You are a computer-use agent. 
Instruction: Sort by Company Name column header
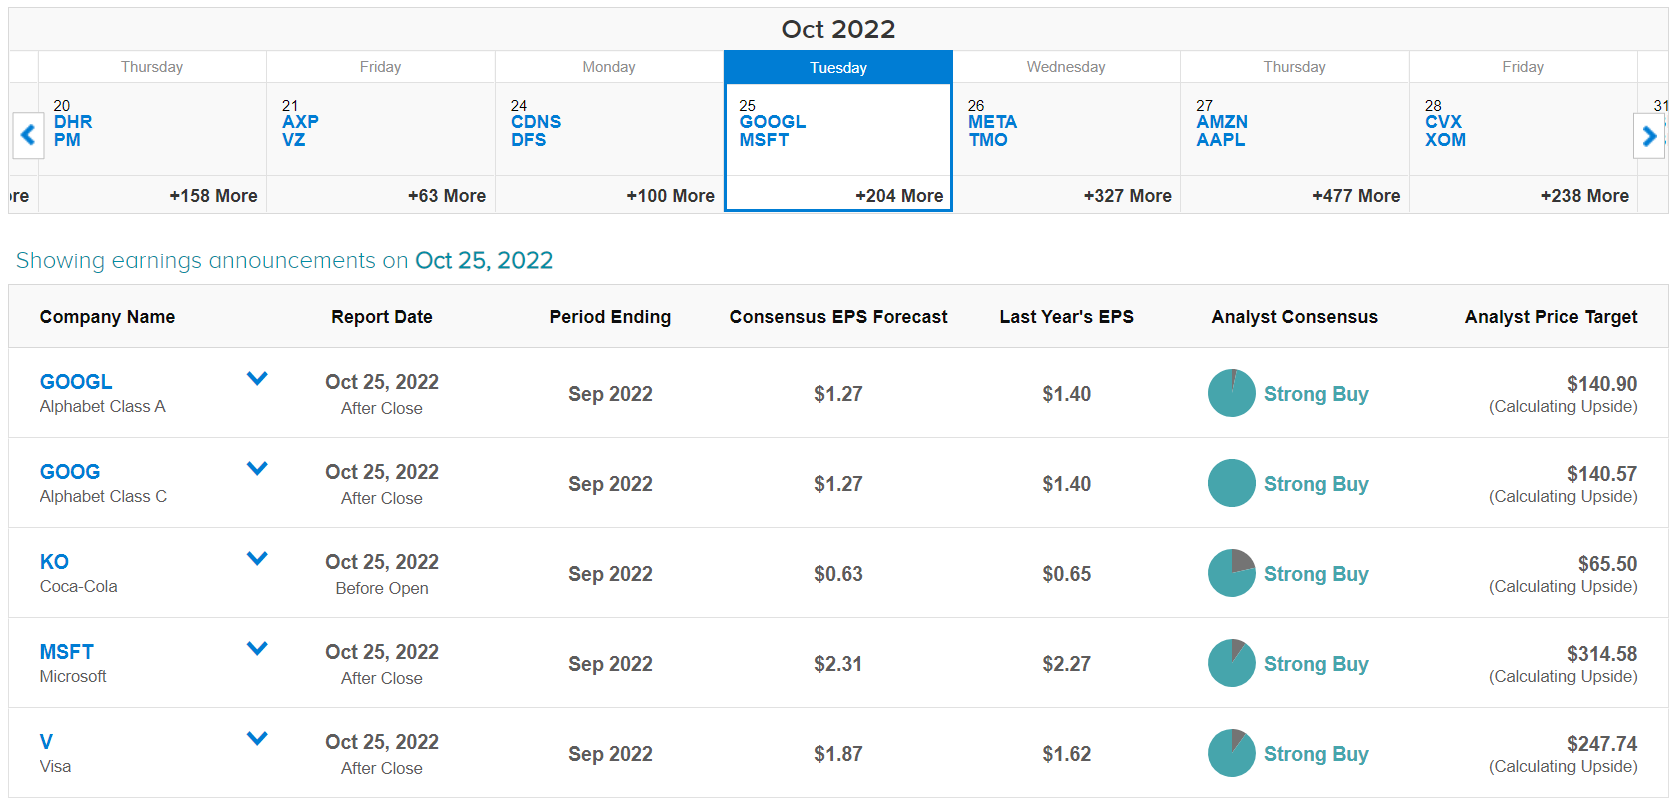pos(107,317)
